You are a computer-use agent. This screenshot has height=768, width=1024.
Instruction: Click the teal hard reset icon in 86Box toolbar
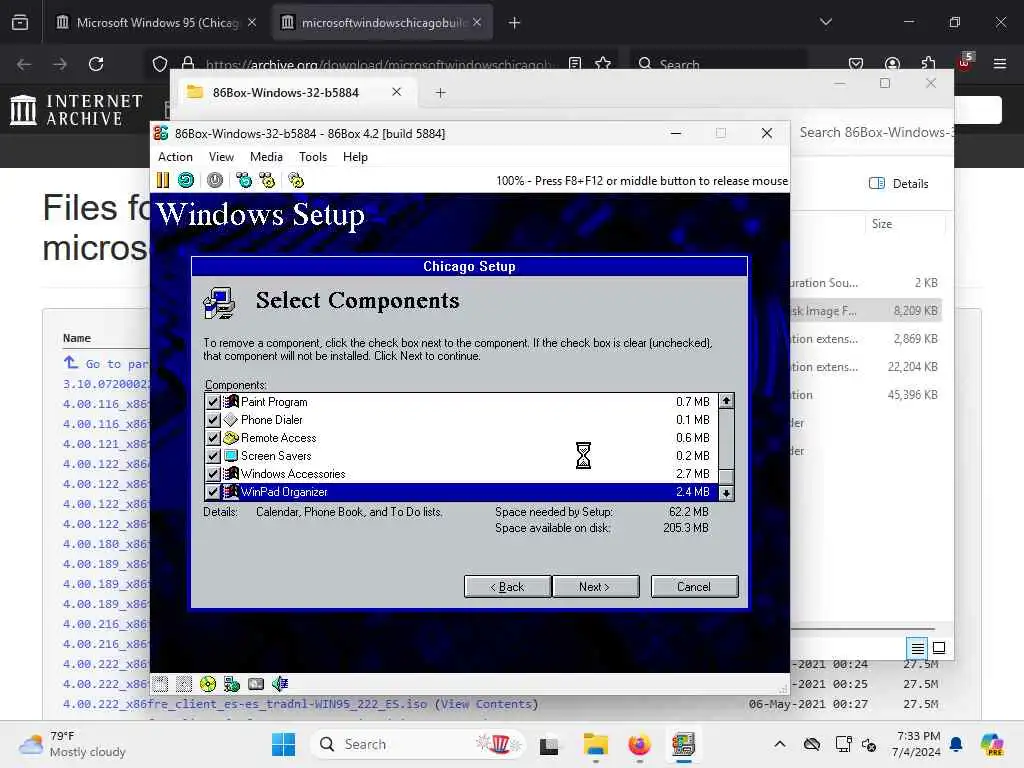186,180
